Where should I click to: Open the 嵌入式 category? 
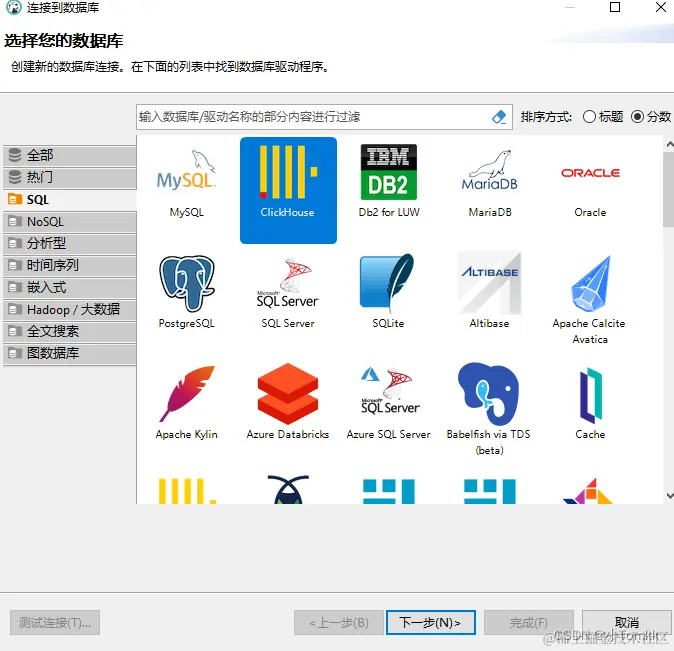click(70, 287)
